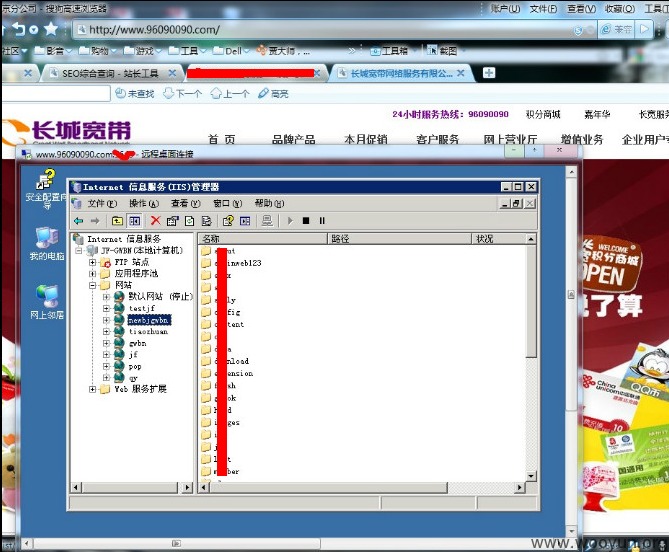Click the IIS toolbar Forward arrow

[95, 221]
